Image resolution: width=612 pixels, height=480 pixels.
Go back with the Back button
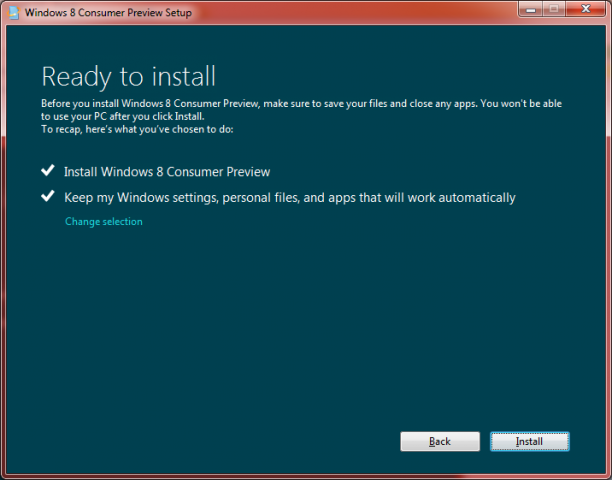pyautogui.click(x=440, y=441)
